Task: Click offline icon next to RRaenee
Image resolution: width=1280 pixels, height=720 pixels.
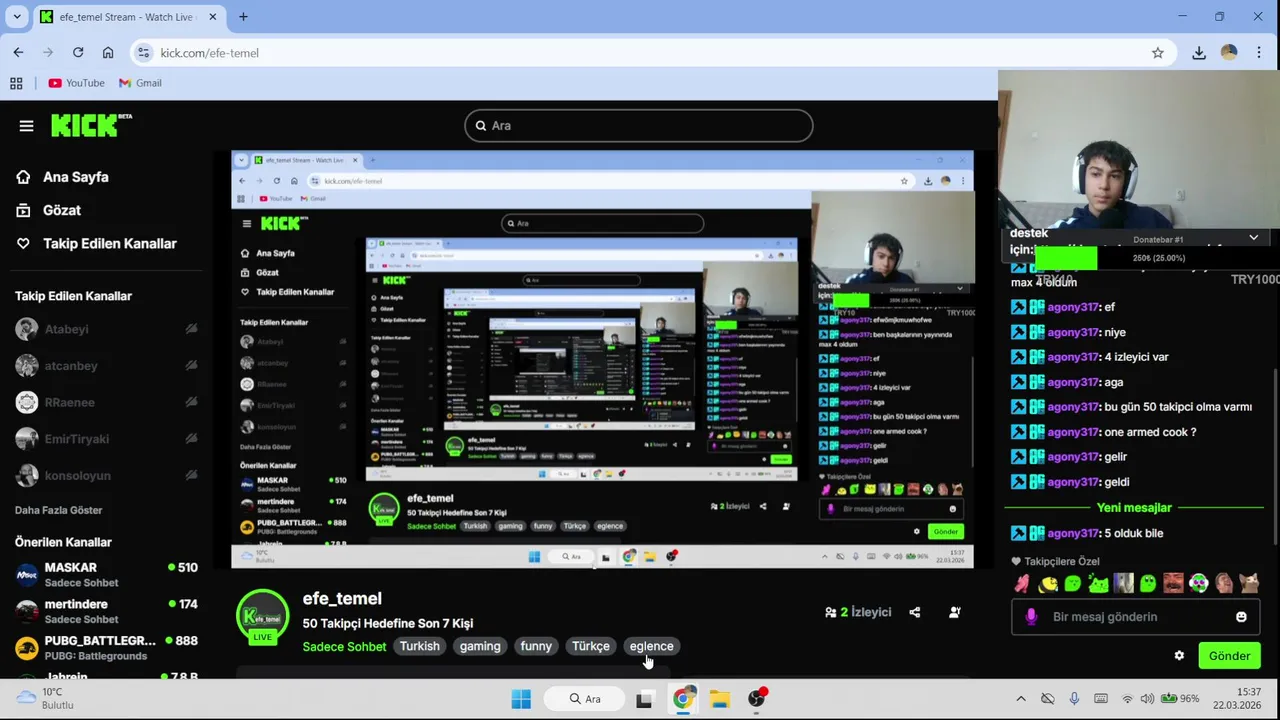Action: pyautogui.click(x=191, y=402)
